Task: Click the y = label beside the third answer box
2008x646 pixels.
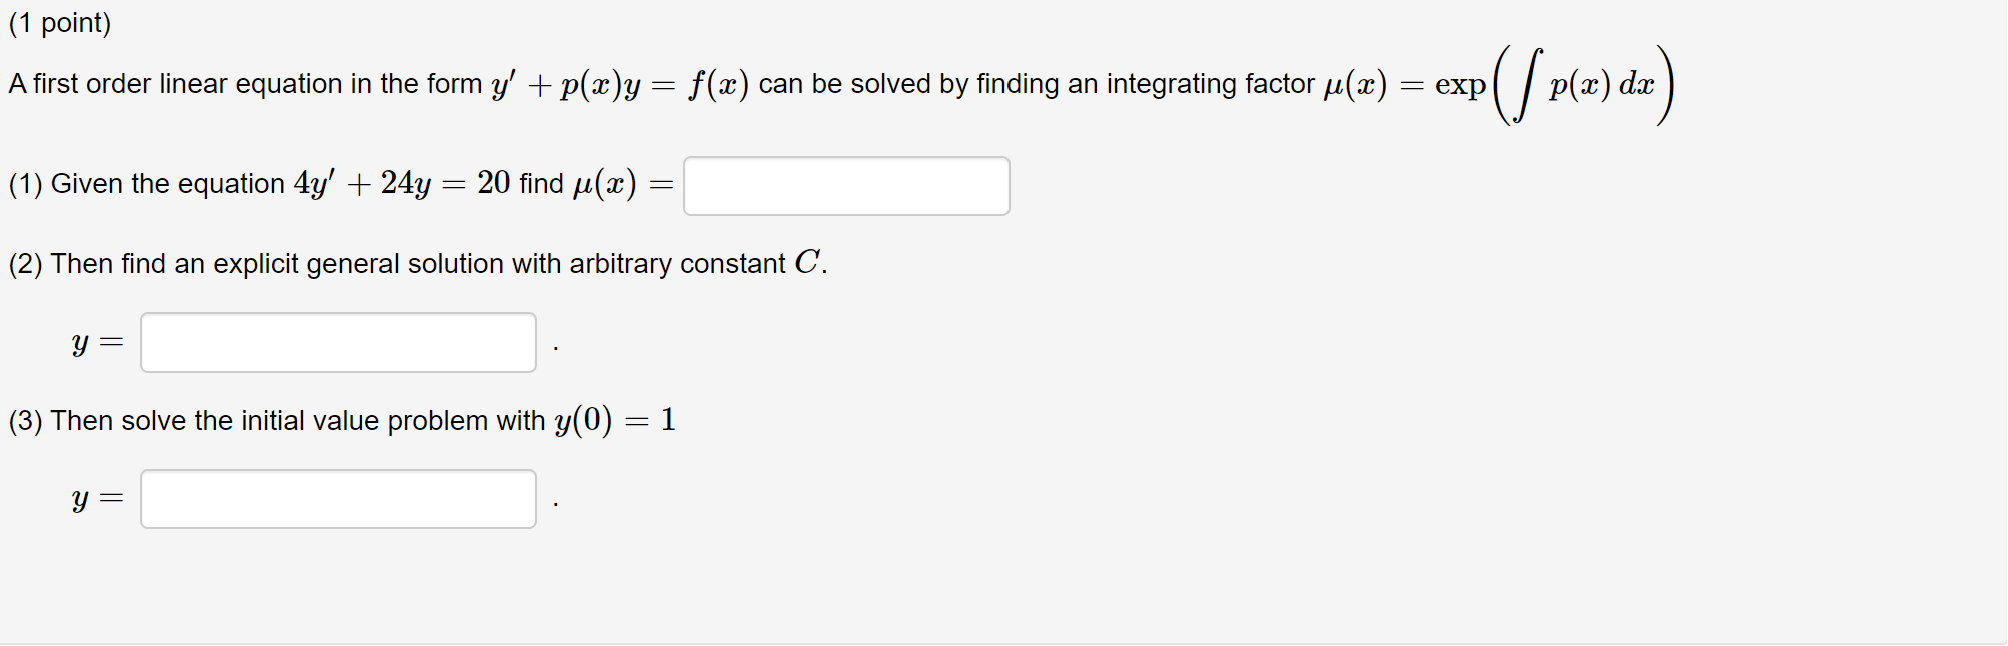Action: pos(98,497)
